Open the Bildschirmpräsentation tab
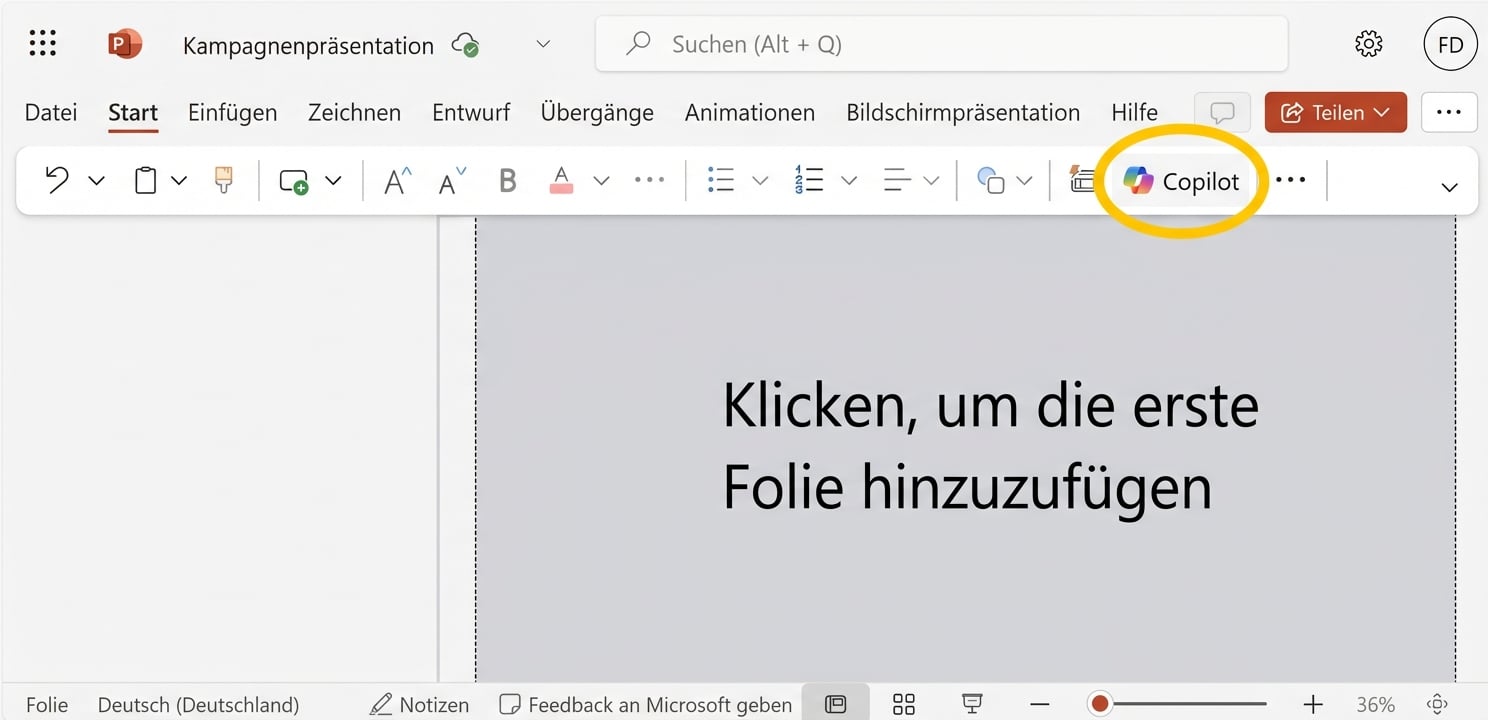This screenshot has width=1488, height=720. [962, 112]
